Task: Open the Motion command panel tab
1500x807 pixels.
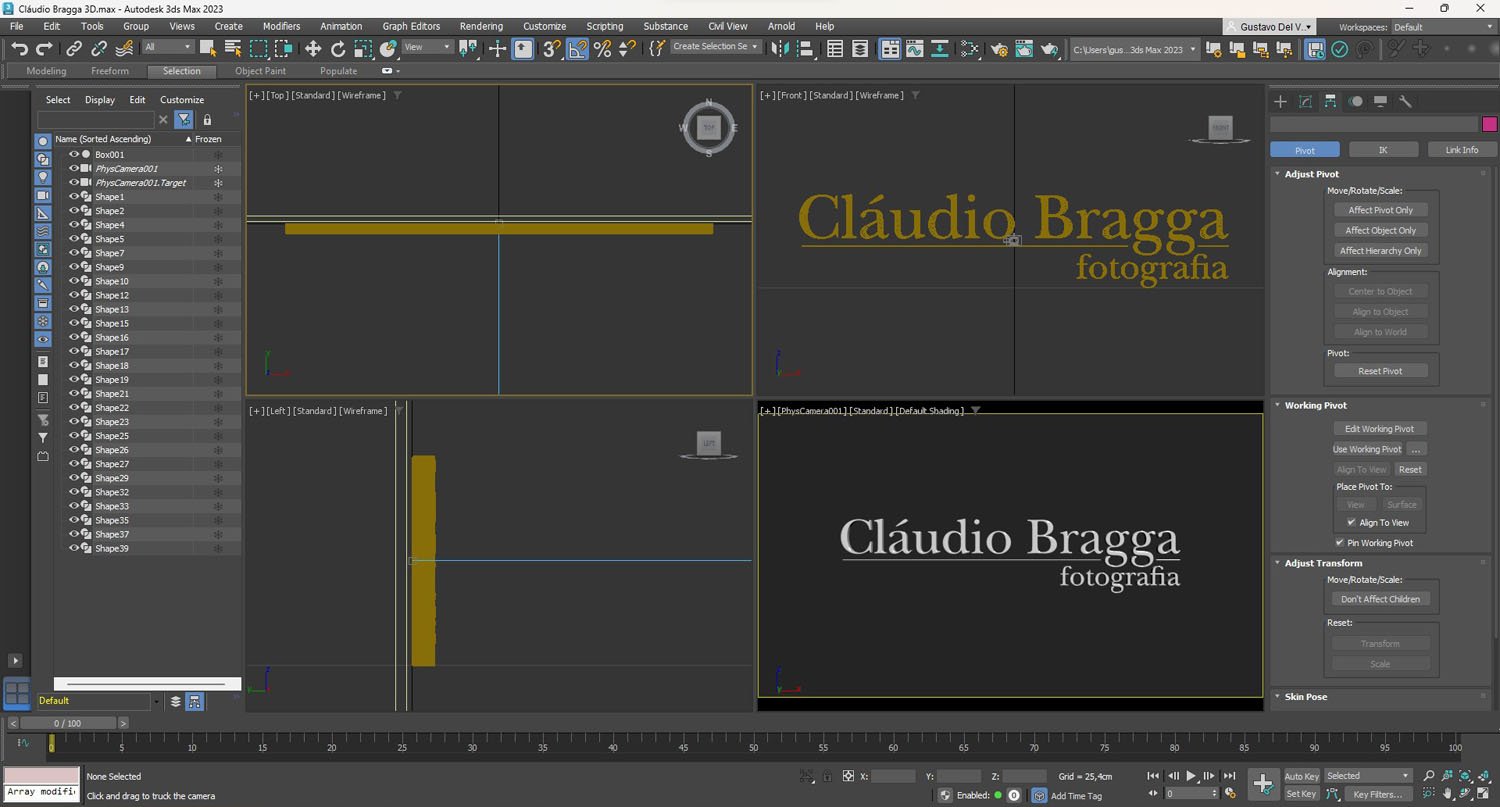Action: 1355,101
